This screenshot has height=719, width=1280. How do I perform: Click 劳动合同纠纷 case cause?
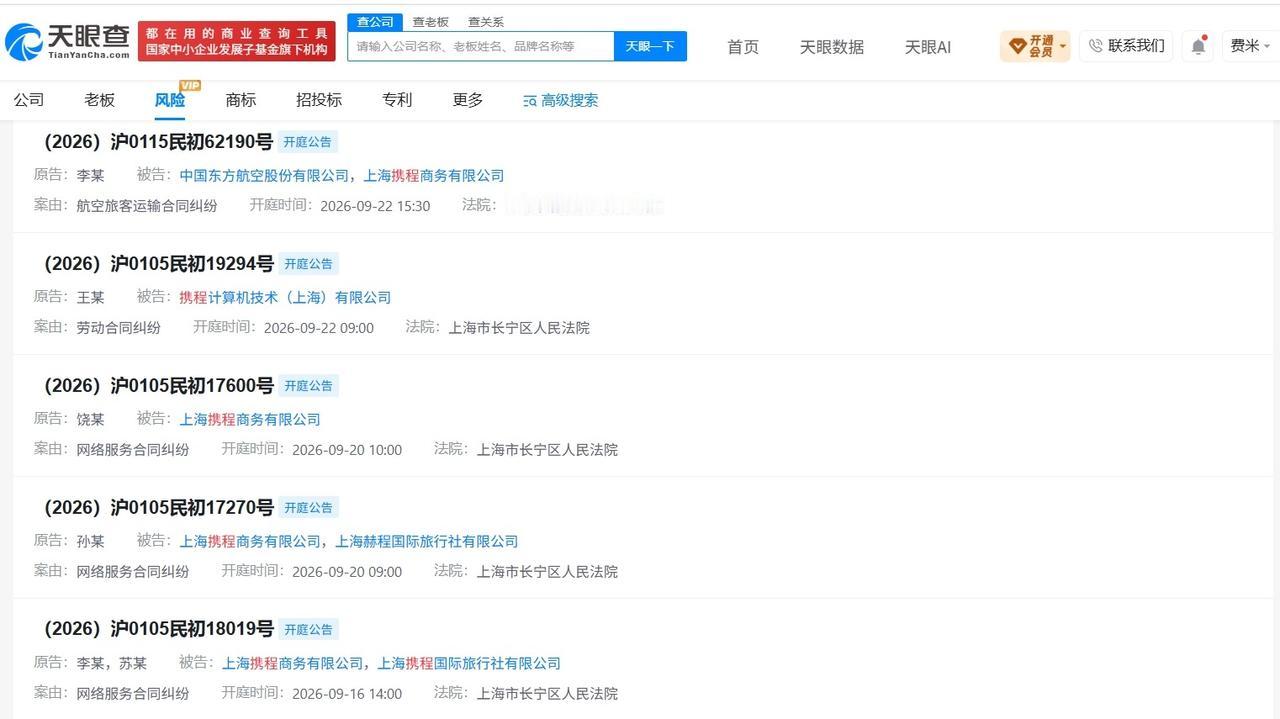coord(118,328)
